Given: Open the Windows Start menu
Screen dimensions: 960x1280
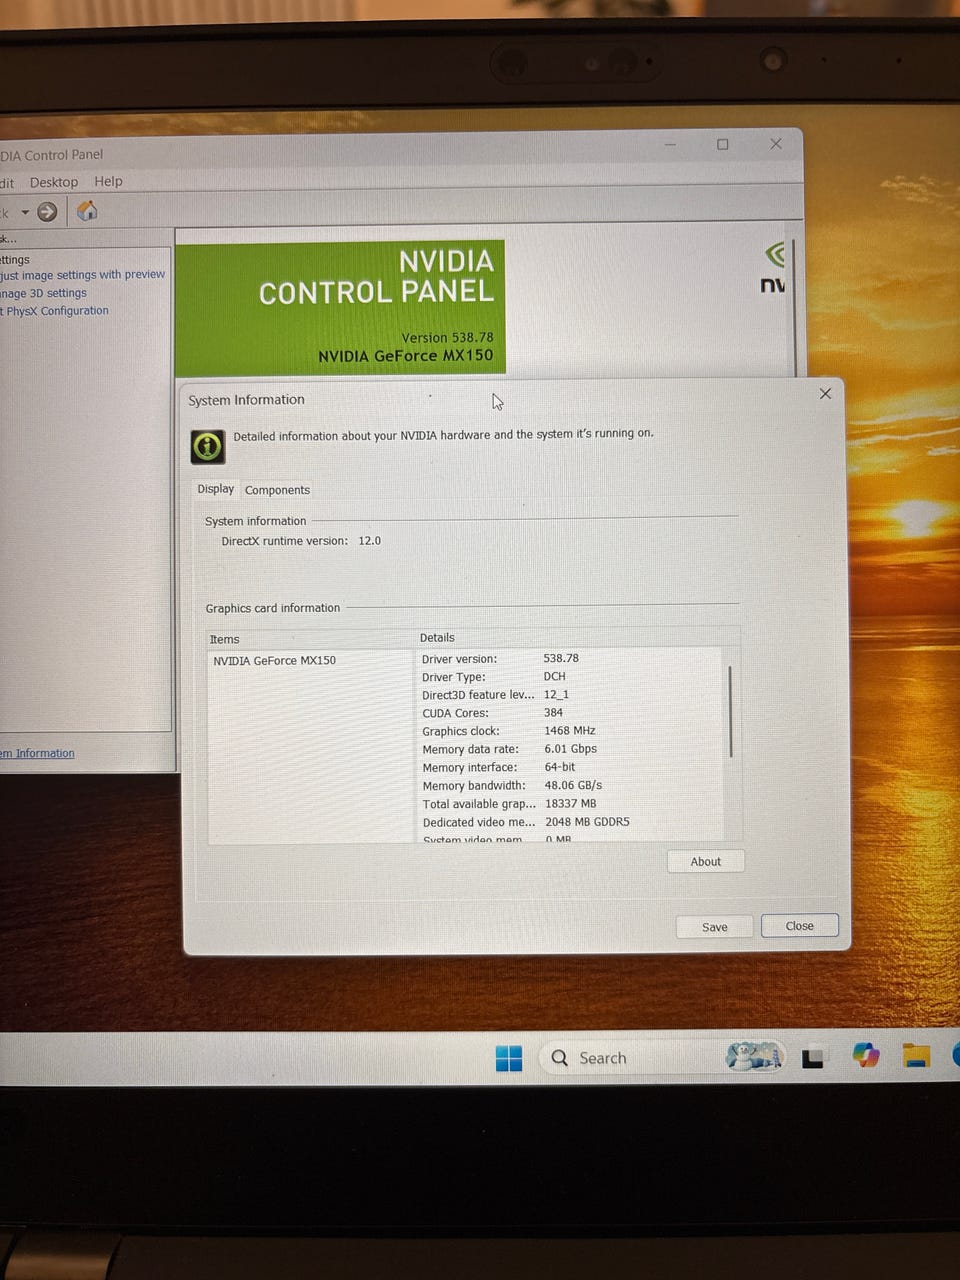Looking at the screenshot, I should pyautogui.click(x=509, y=1058).
